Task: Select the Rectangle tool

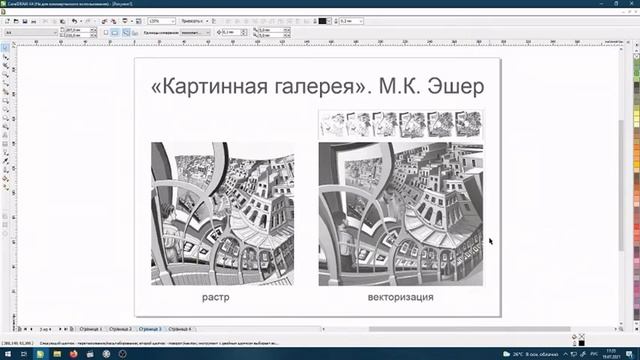Action: (5, 100)
